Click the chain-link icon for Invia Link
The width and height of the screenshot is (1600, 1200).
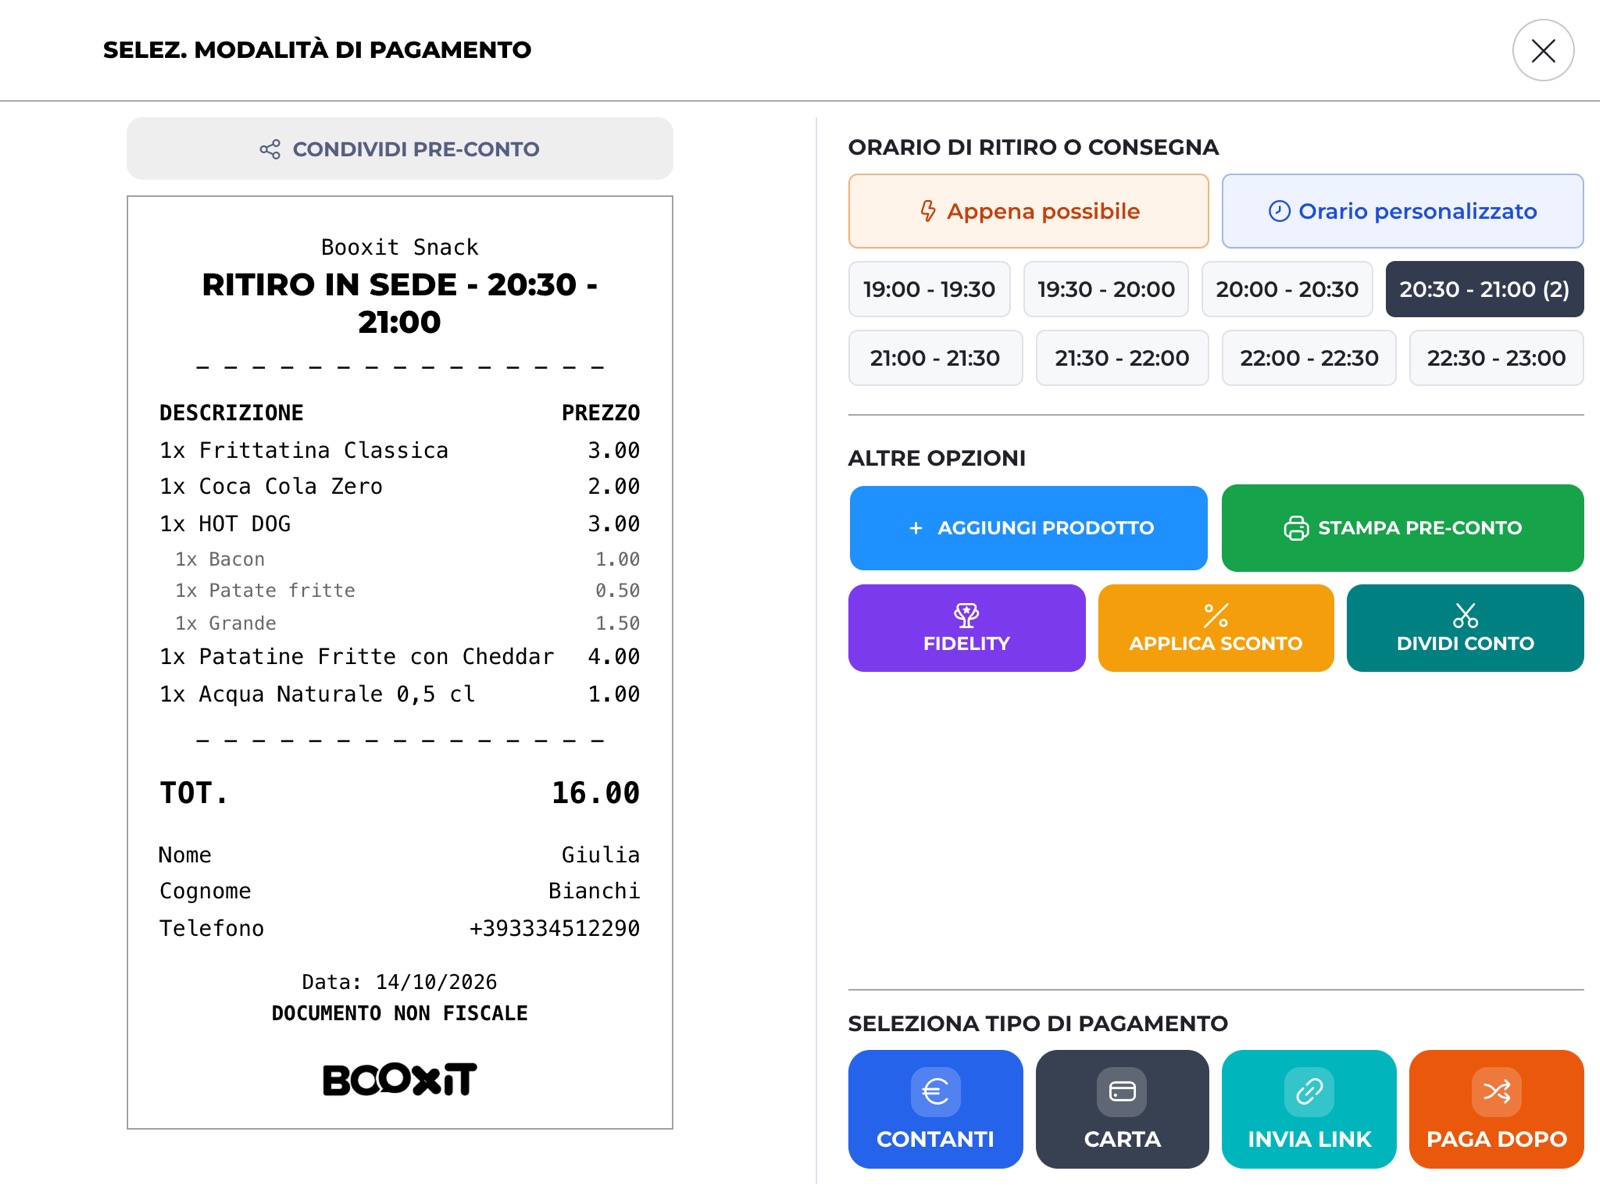(x=1309, y=1091)
